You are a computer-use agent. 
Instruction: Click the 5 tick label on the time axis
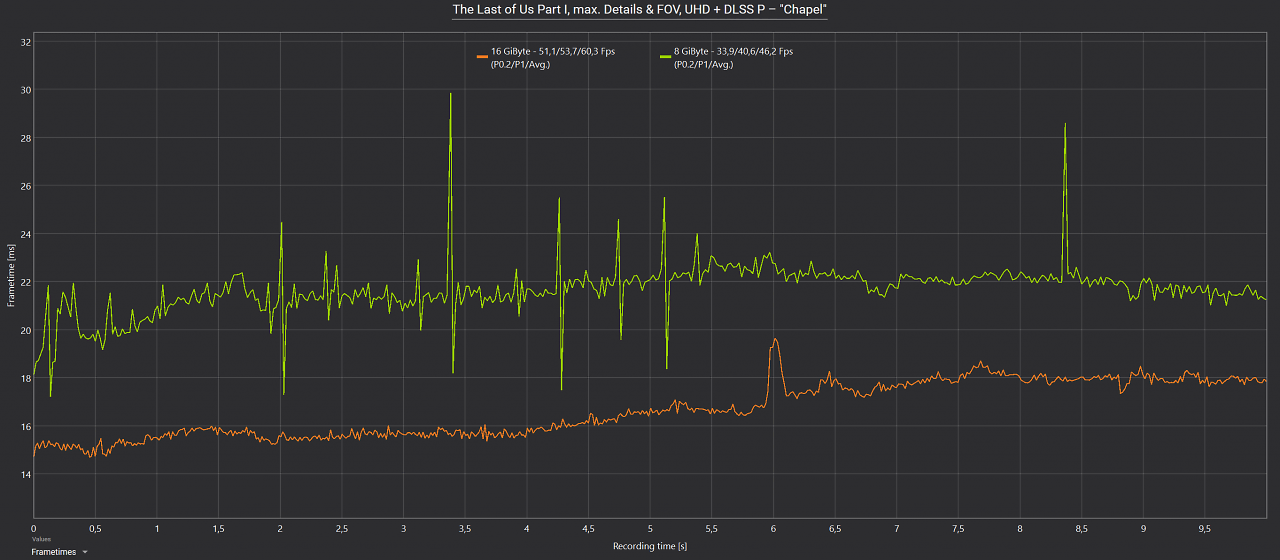pyautogui.click(x=650, y=528)
